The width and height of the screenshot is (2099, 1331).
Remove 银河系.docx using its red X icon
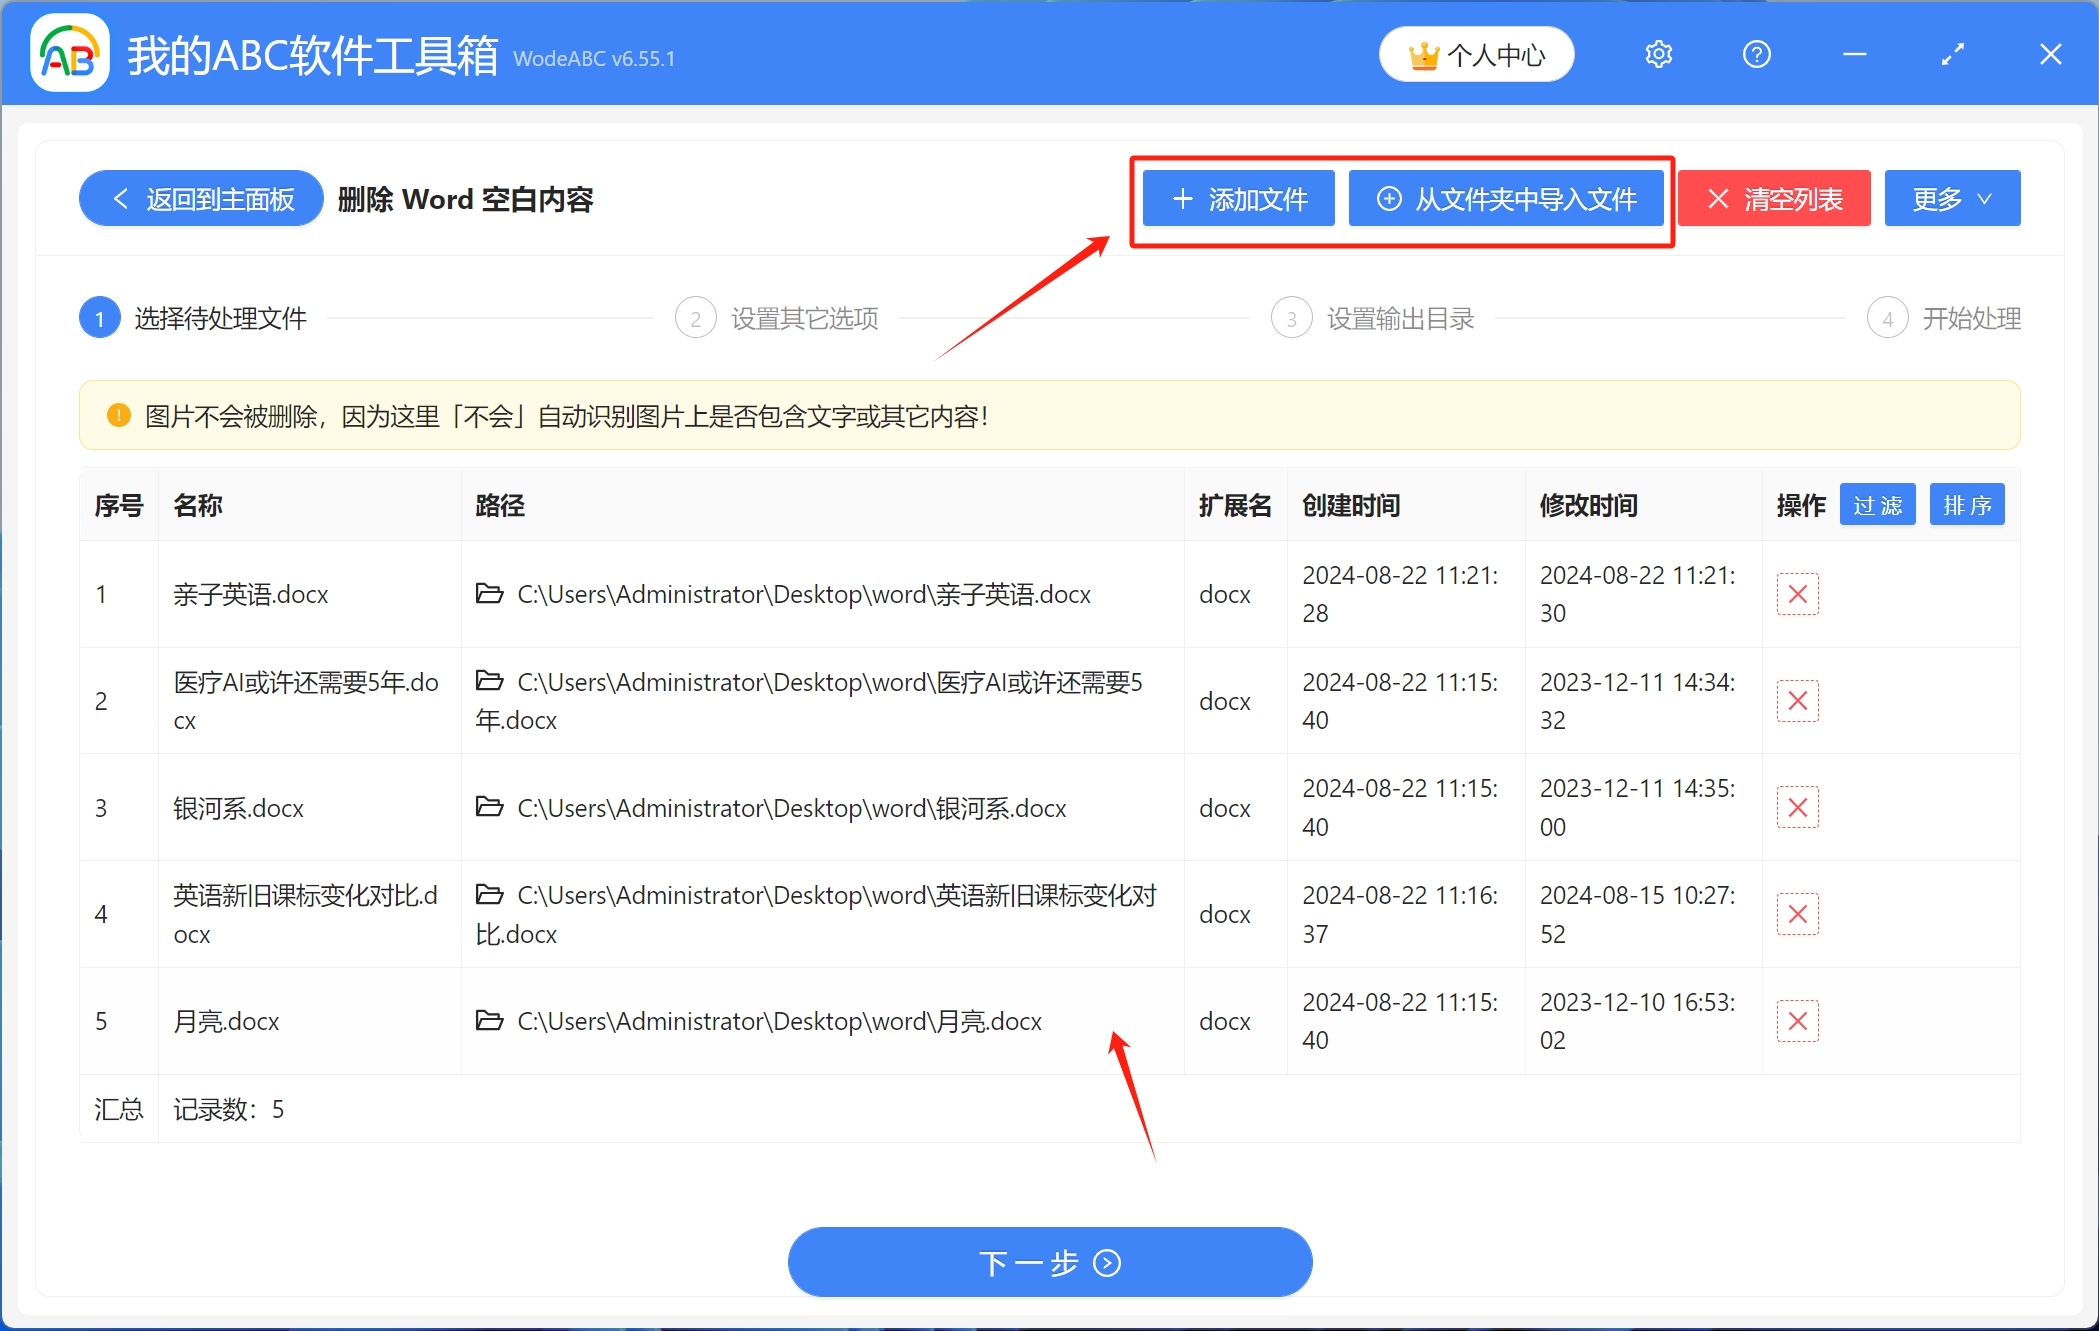click(1797, 808)
